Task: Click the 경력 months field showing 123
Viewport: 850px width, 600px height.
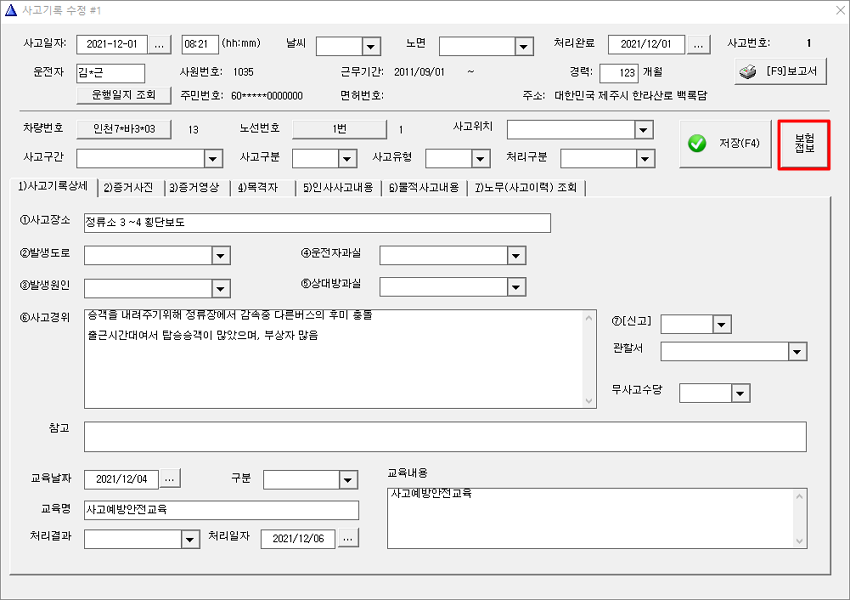Action: pyautogui.click(x=619, y=73)
